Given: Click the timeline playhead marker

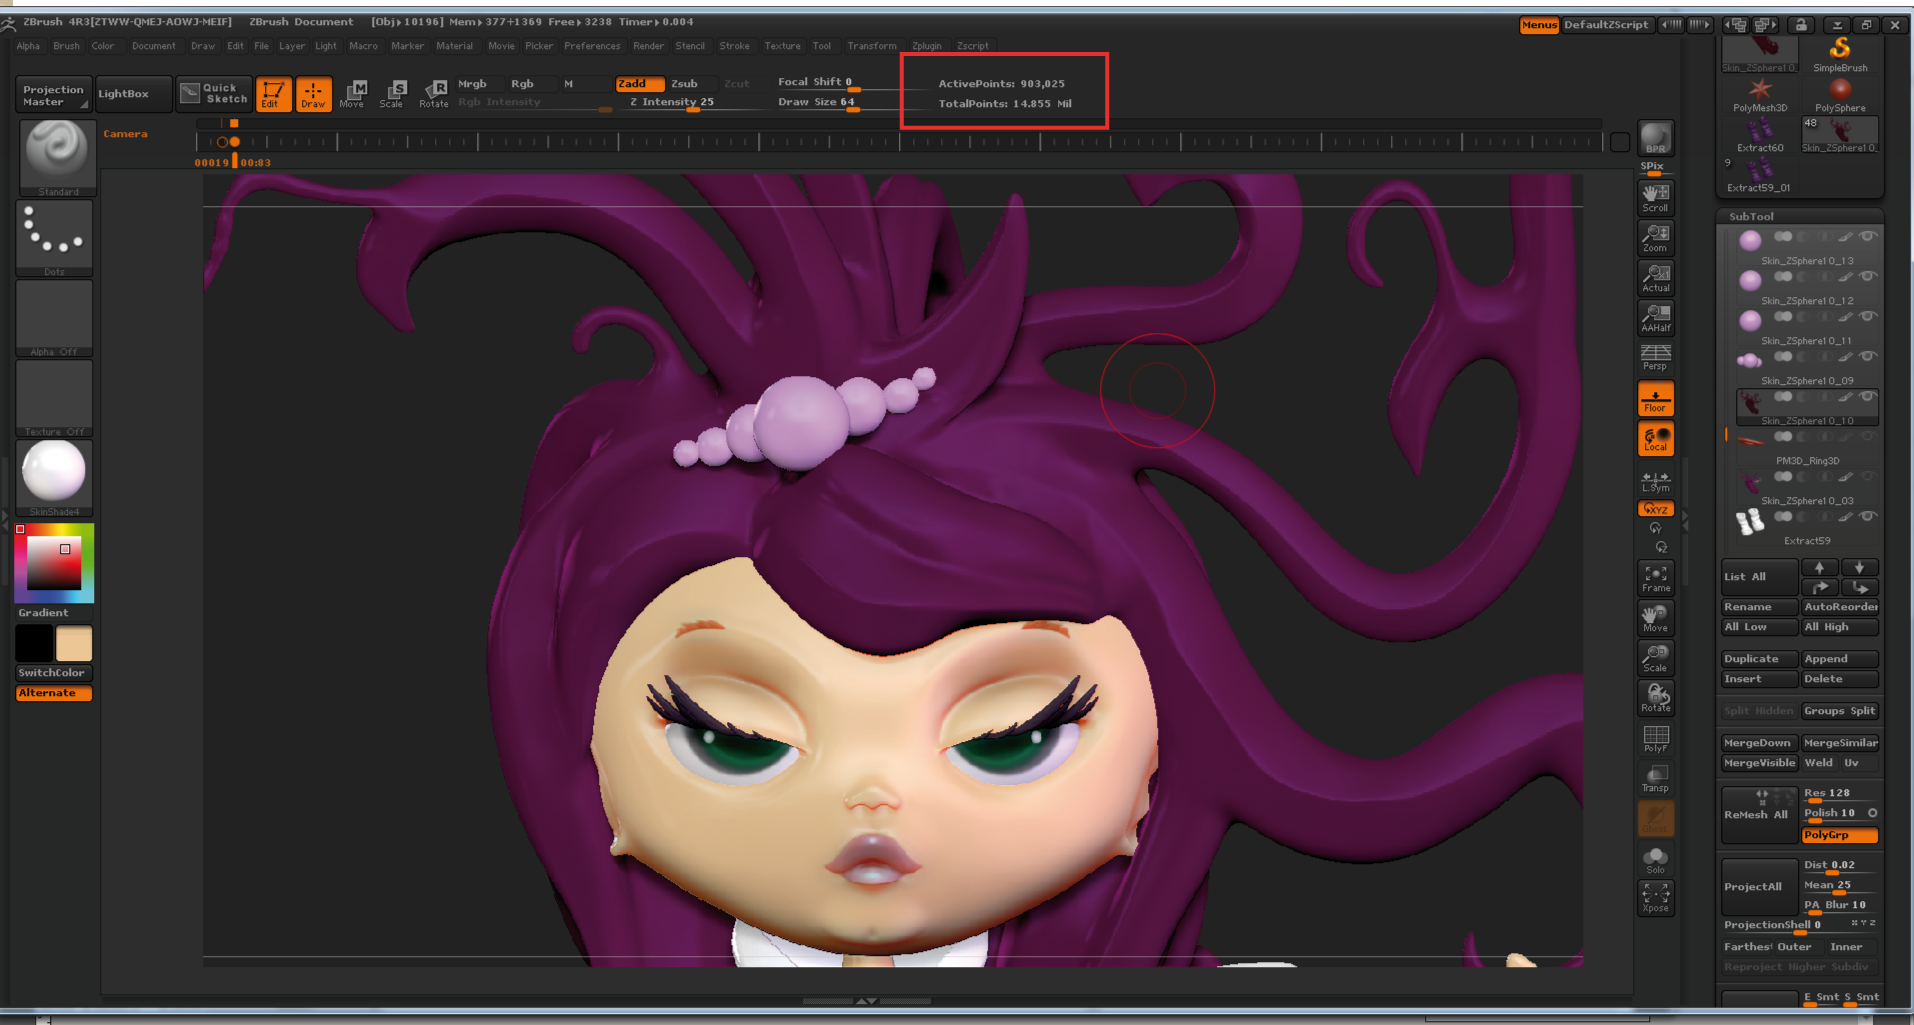Looking at the screenshot, I should click(x=235, y=142).
